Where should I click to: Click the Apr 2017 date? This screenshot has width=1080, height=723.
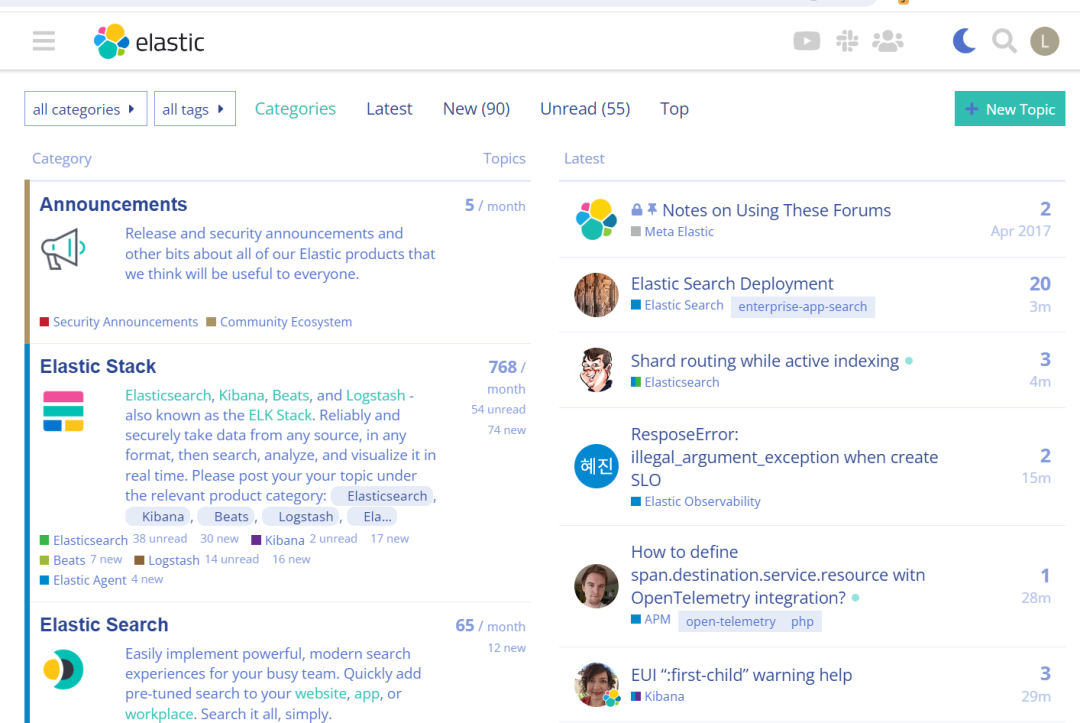pyautogui.click(x=1020, y=231)
